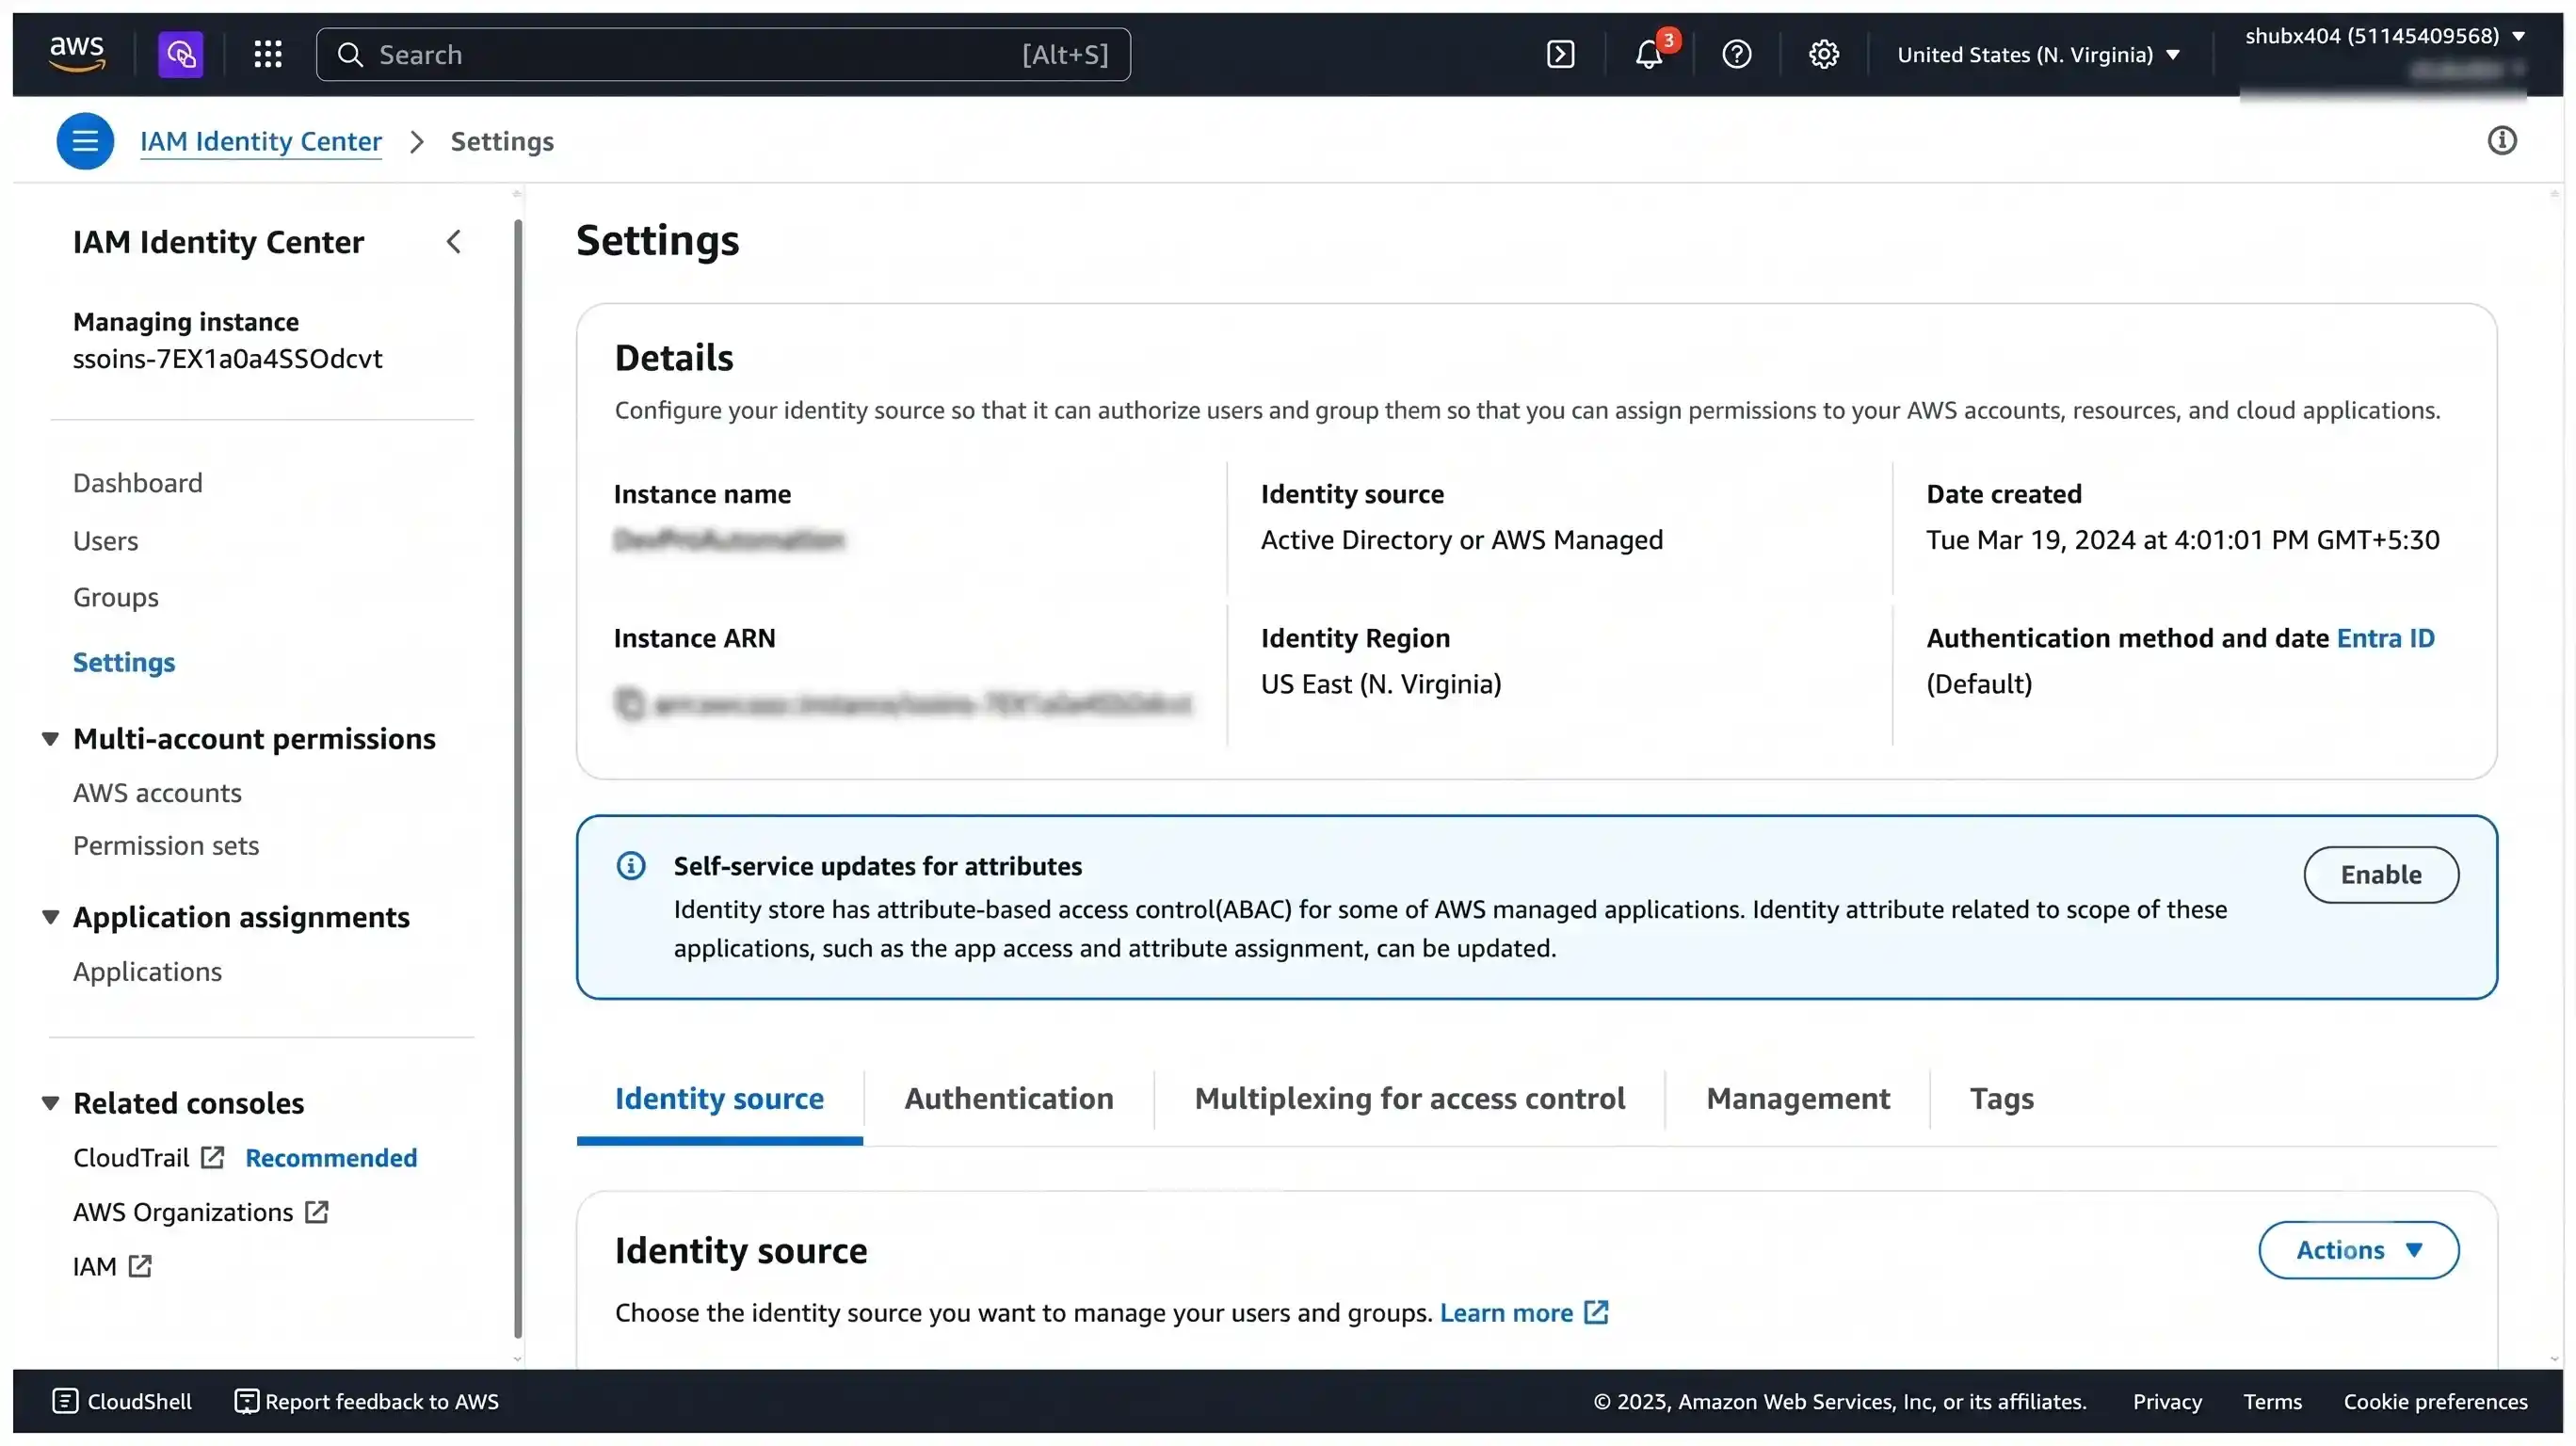Select Settings in the sidebar
This screenshot has height=1446, width=2576.
pos(124,662)
